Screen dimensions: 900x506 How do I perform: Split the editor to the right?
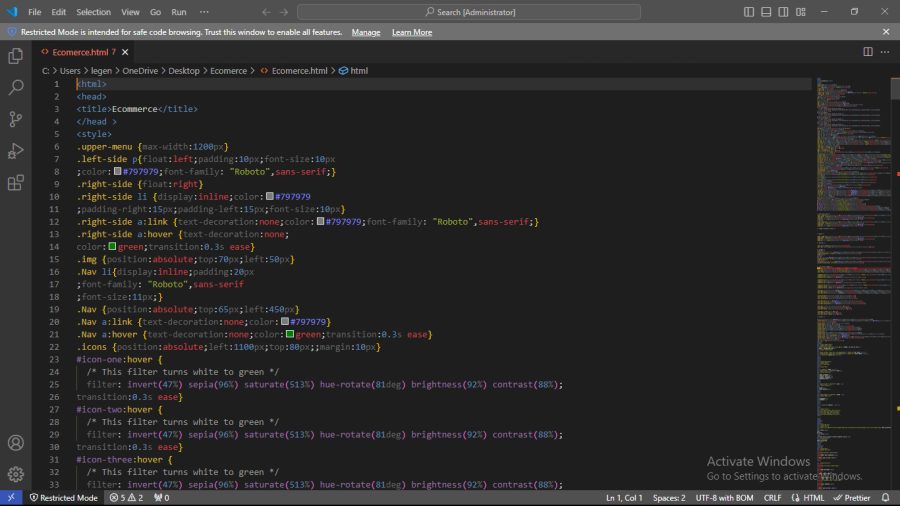click(868, 52)
